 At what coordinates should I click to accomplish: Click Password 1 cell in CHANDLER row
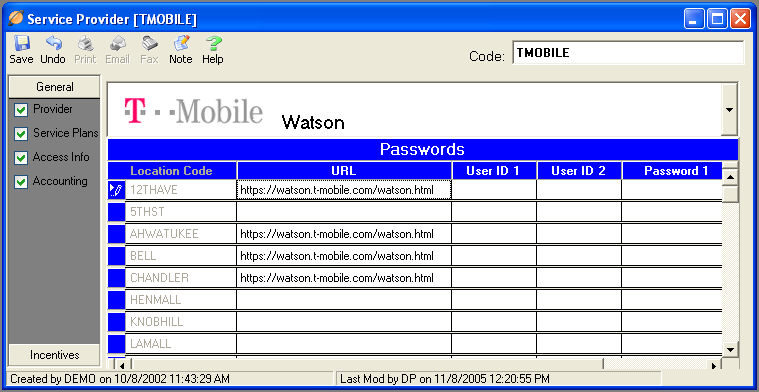[672, 278]
